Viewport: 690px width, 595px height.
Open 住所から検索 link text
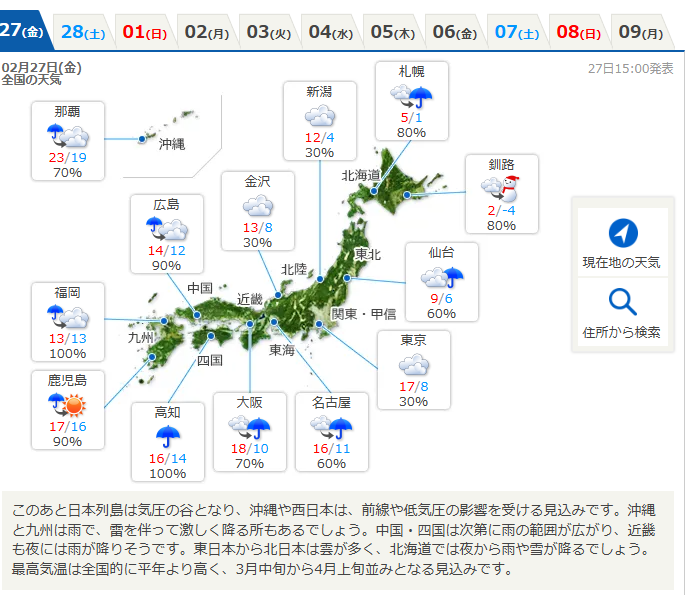pos(621,332)
